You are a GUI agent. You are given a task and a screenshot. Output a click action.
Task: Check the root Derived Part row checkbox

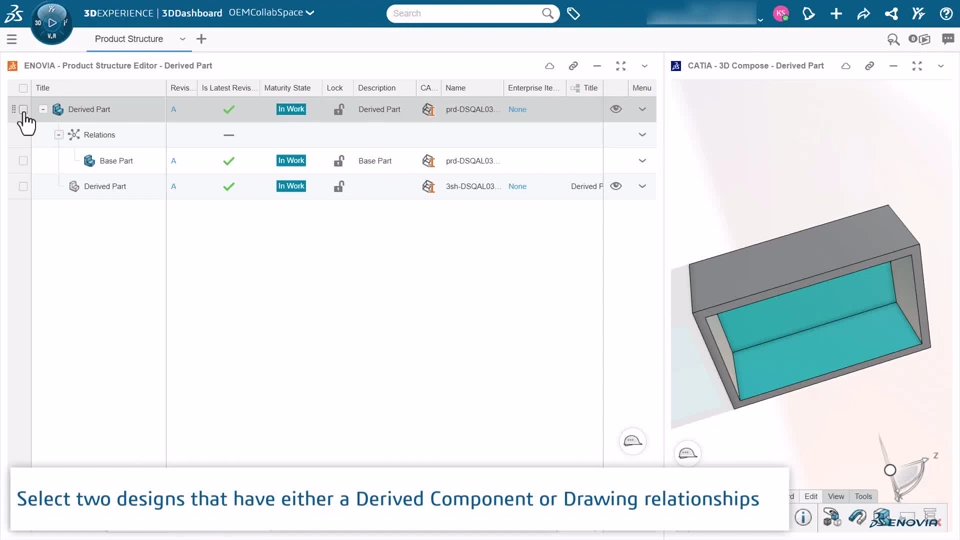click(x=23, y=109)
